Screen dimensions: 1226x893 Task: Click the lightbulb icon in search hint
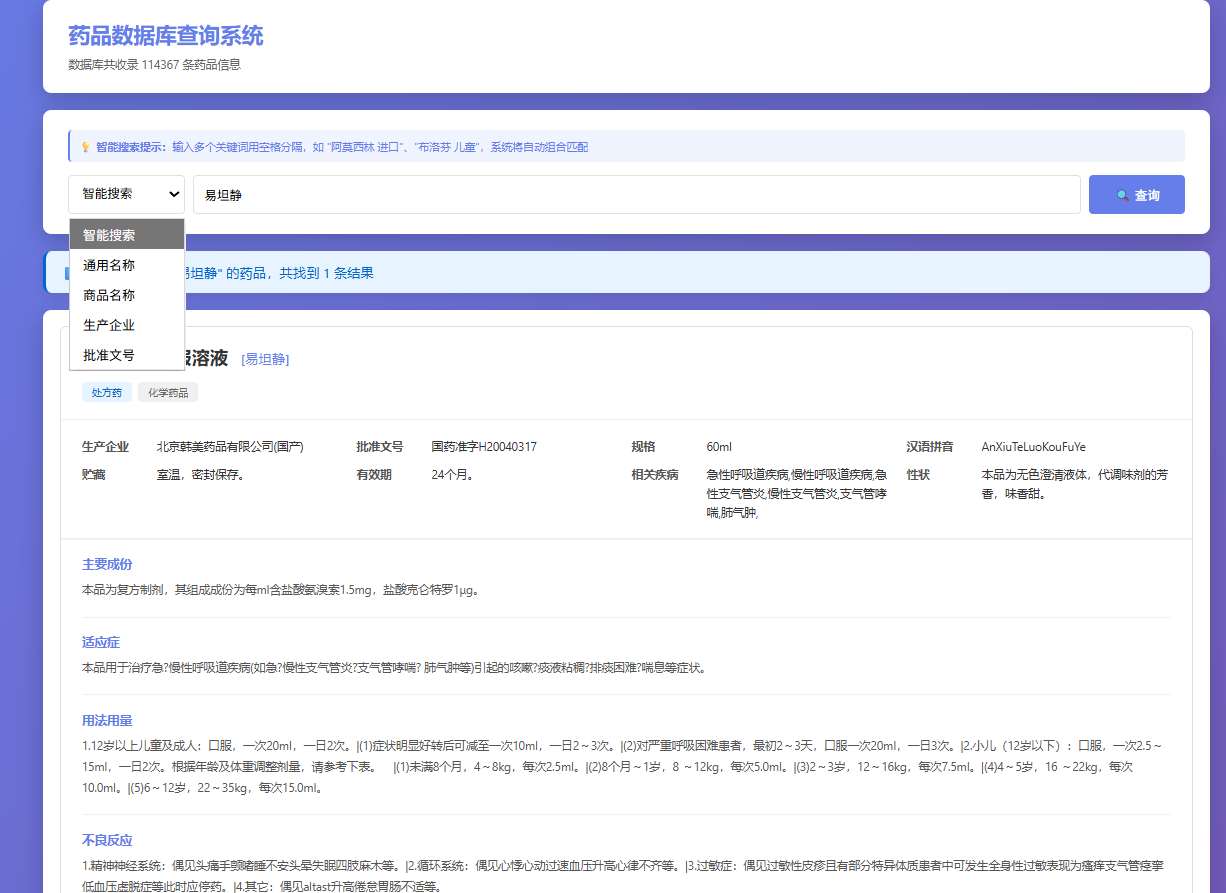tap(85, 147)
